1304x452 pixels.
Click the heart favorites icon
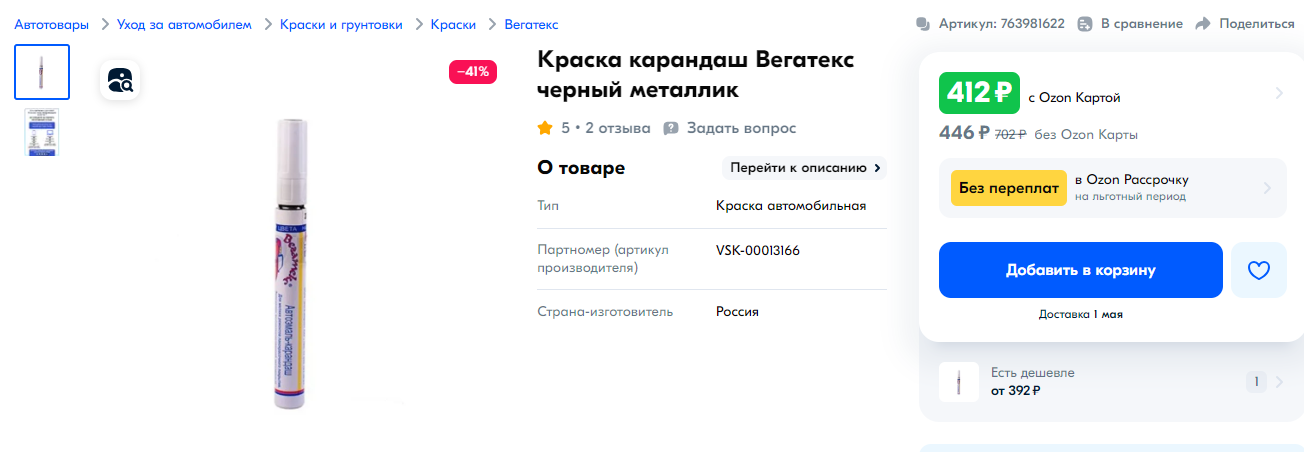click(x=1258, y=270)
